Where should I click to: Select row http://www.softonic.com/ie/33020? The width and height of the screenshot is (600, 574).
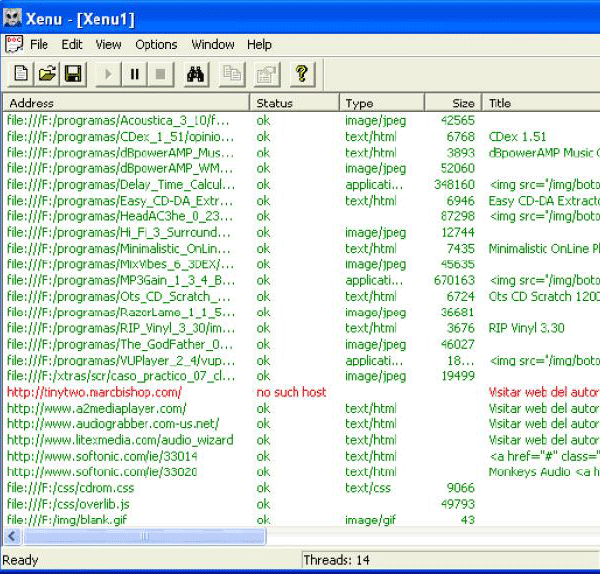pos(102,472)
